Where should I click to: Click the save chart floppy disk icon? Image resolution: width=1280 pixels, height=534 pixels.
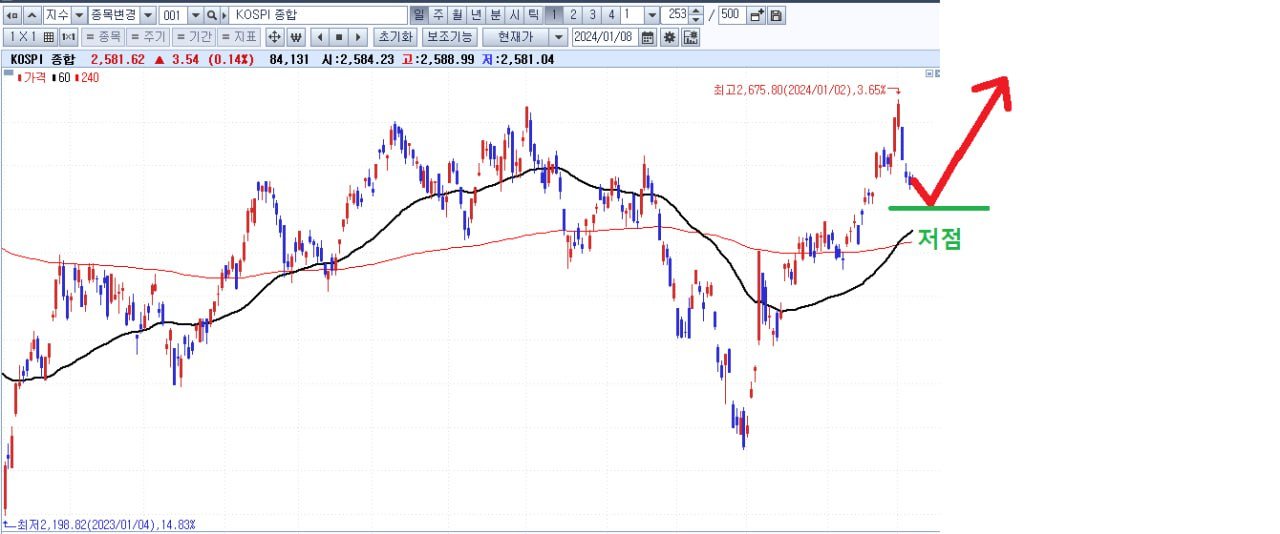coord(776,15)
